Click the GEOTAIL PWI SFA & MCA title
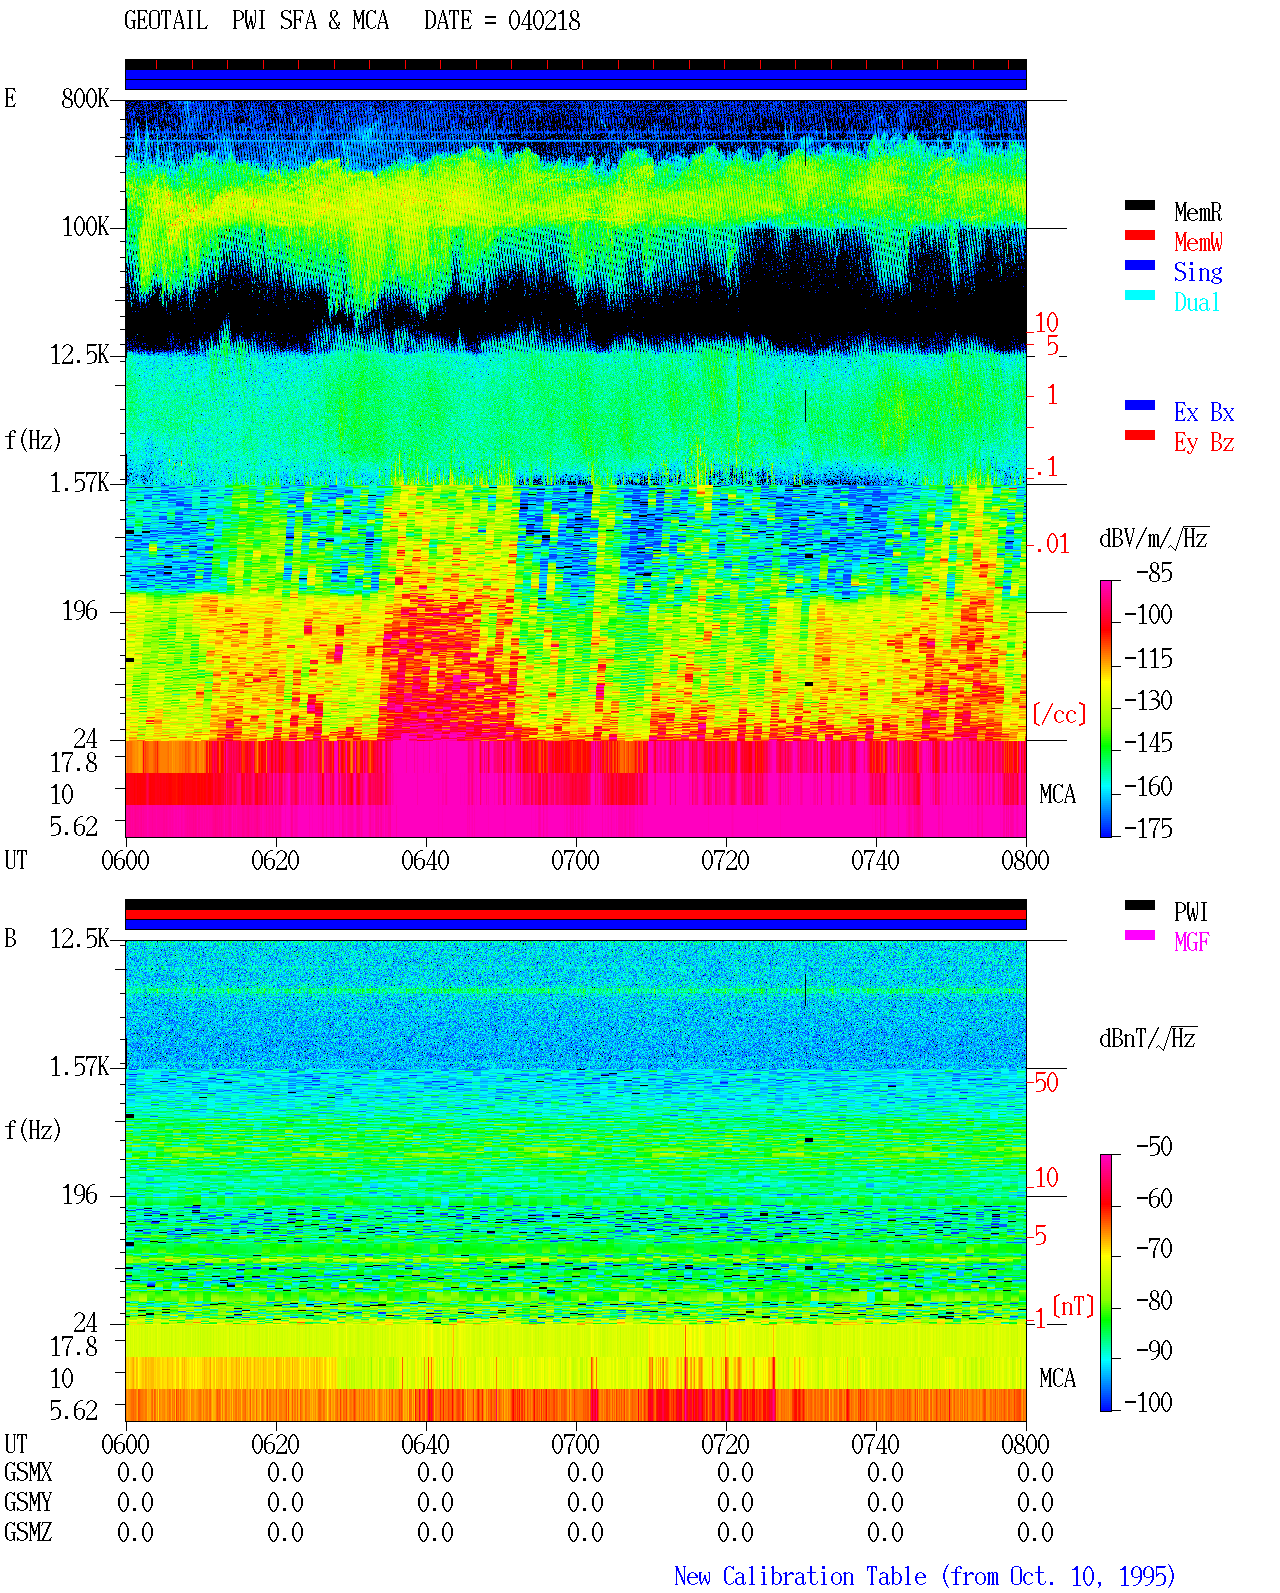 256,21
